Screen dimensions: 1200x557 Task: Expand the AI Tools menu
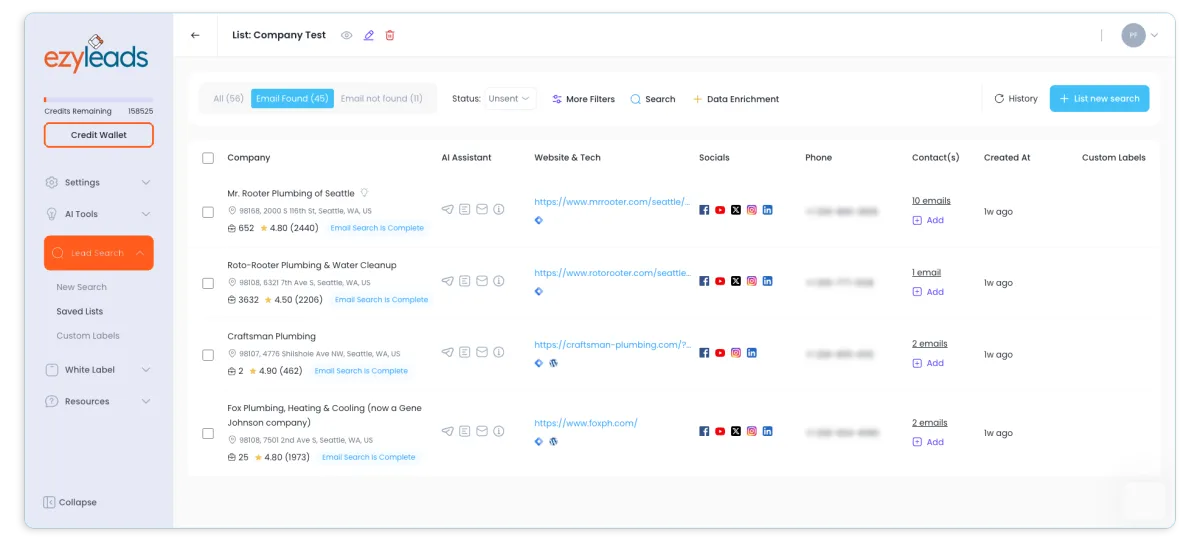pyautogui.click(x=99, y=214)
